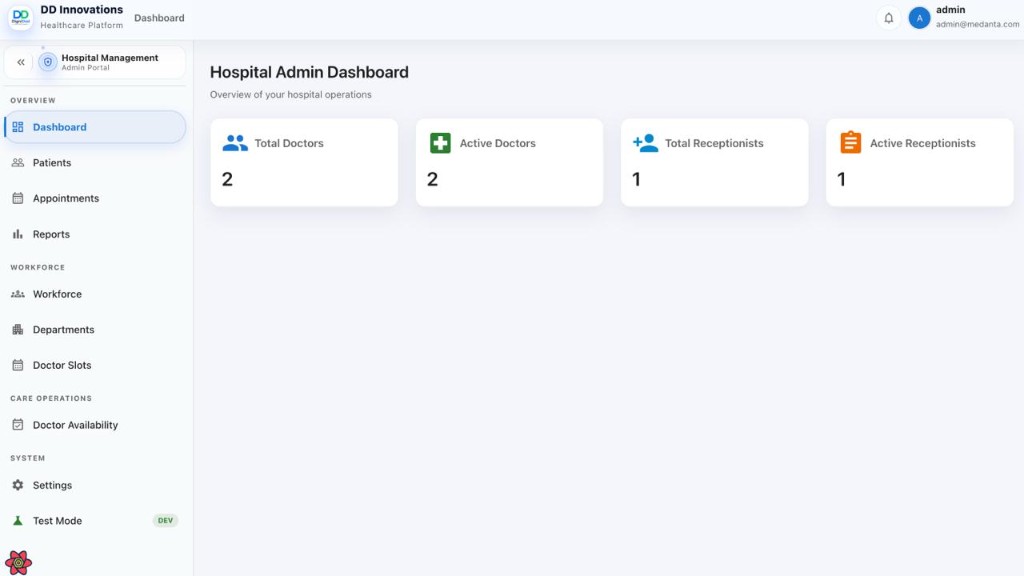Viewport: 1024px width, 576px height.
Task: Click the Hospital Management shield icon
Action: point(48,62)
